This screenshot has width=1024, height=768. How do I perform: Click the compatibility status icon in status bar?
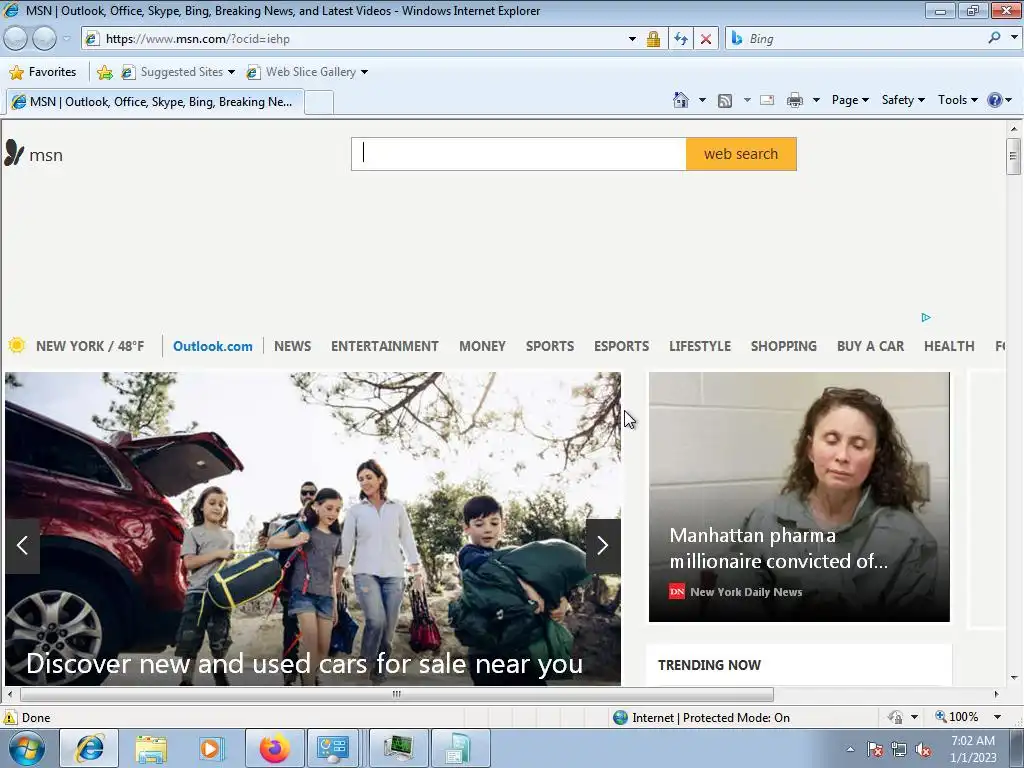tap(895, 717)
